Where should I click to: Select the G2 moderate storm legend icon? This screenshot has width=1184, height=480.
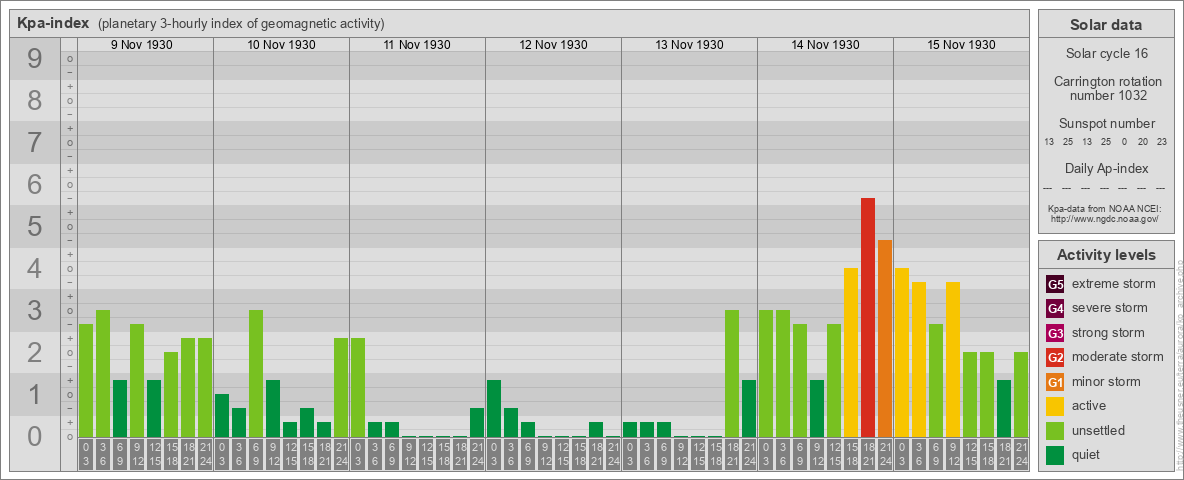pyautogui.click(x=1055, y=357)
